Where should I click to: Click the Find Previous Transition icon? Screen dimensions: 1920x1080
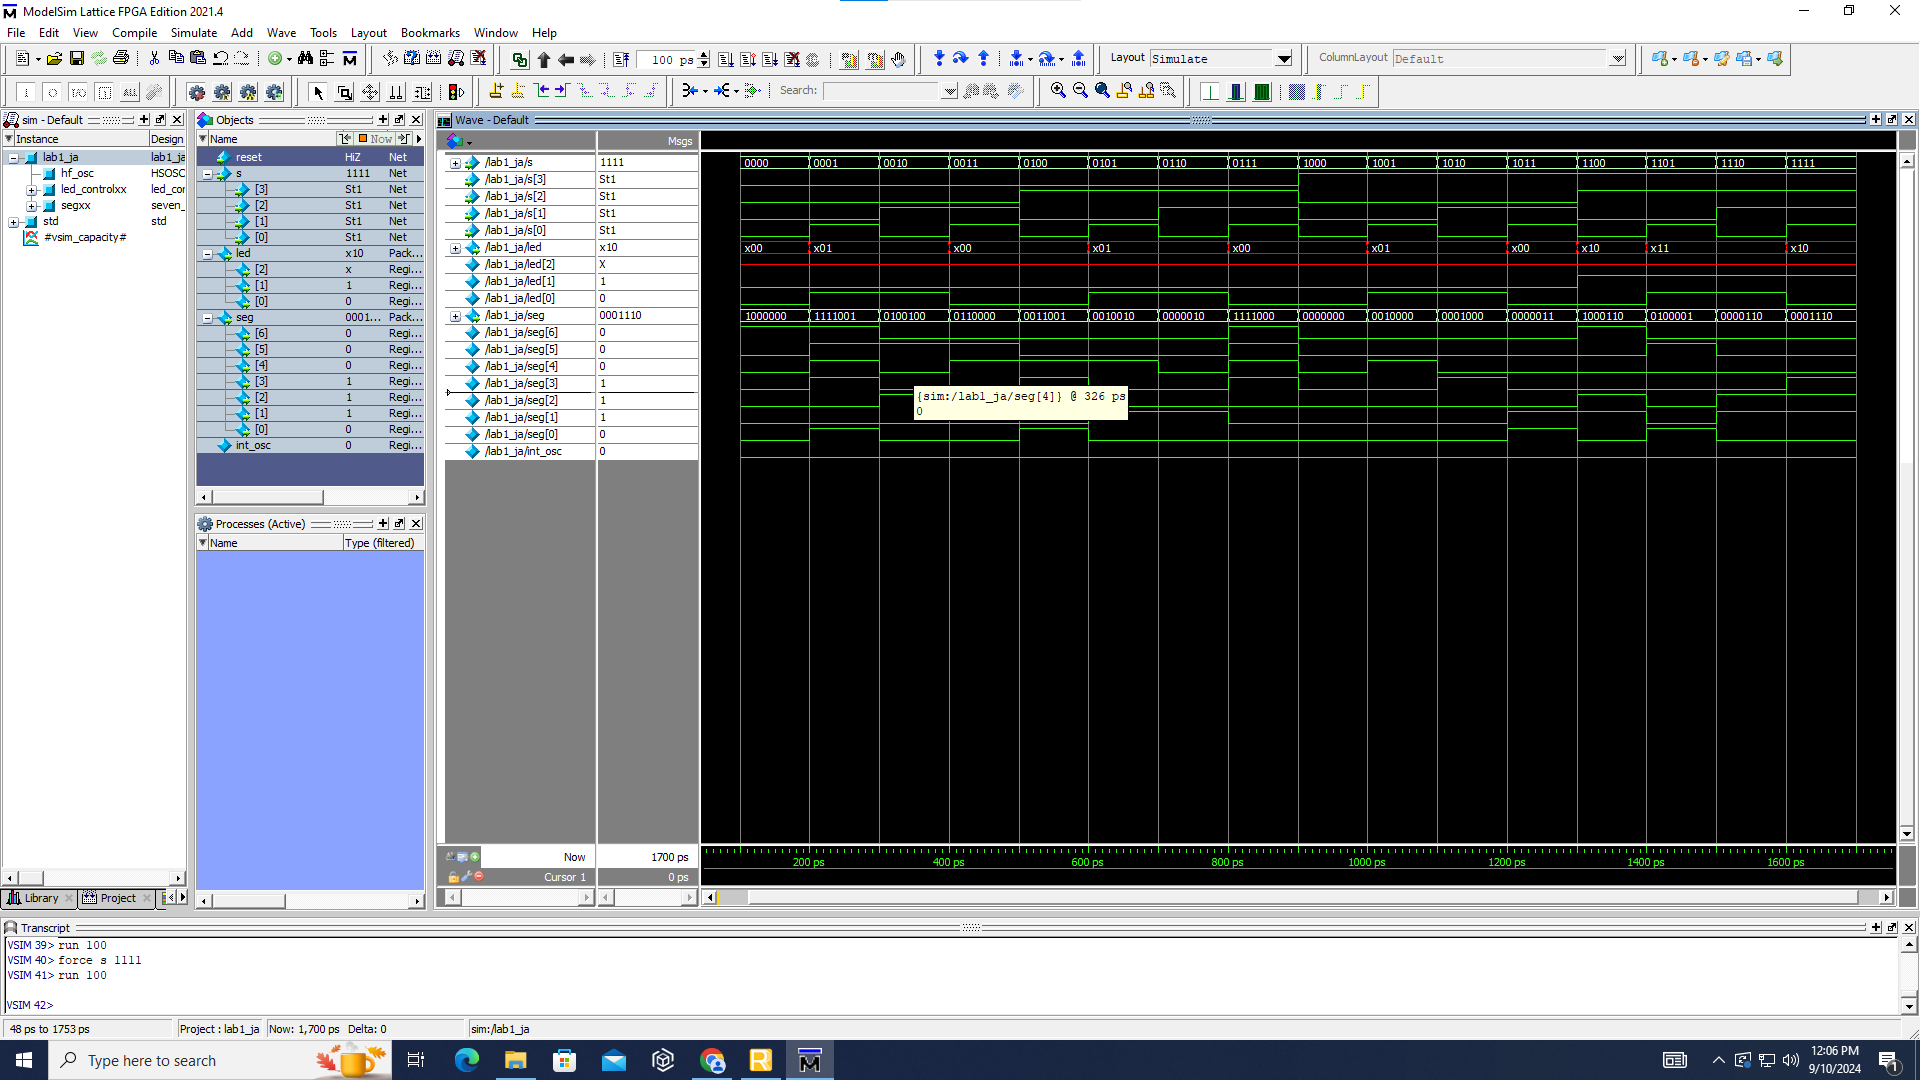coord(543,91)
